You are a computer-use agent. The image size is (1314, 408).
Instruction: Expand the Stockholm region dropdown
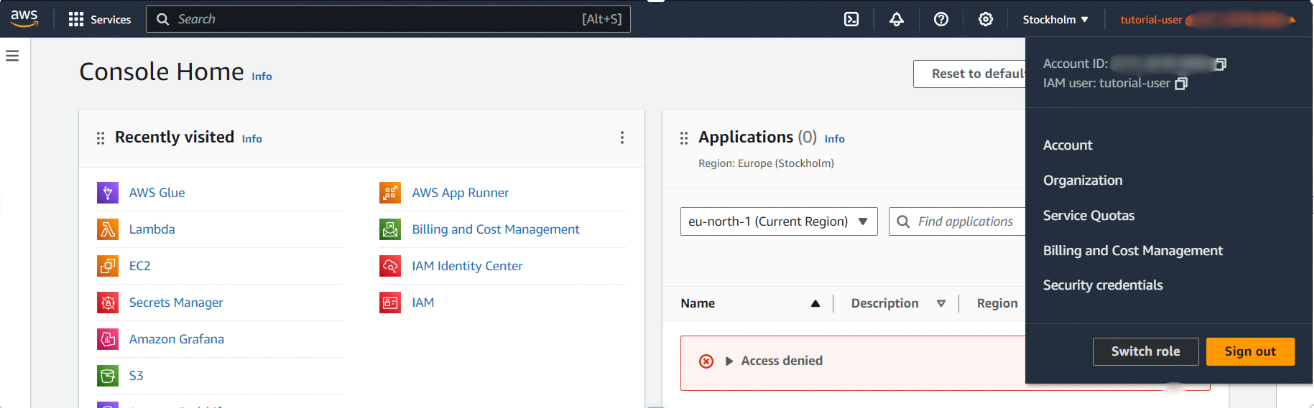point(1055,19)
